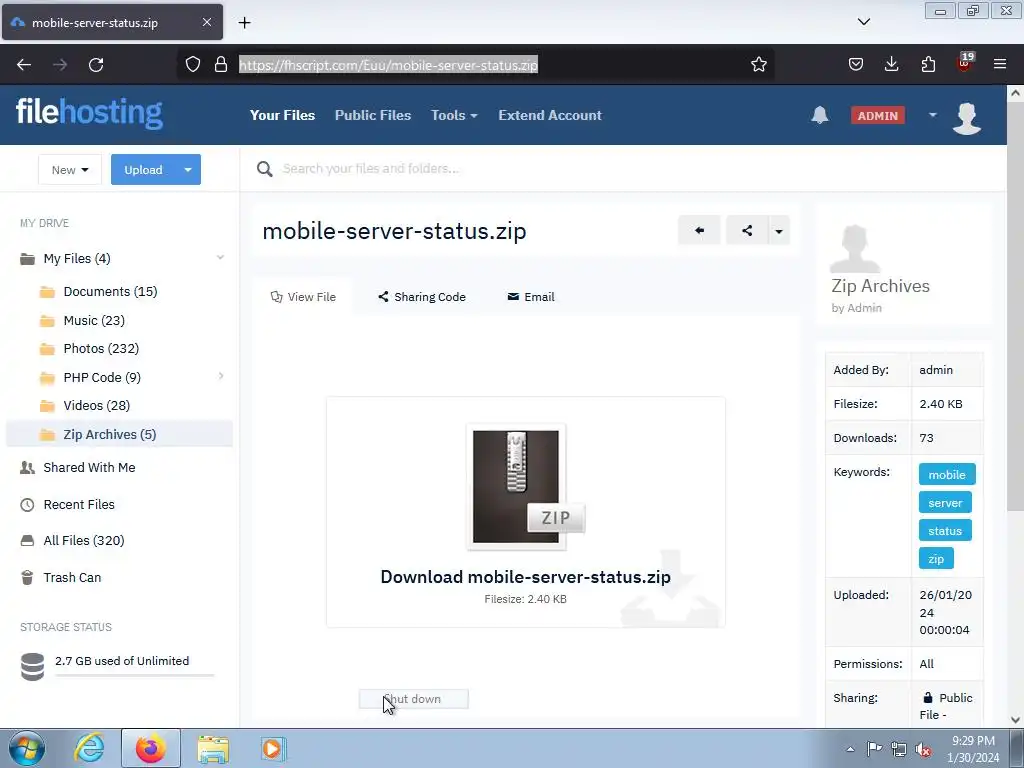This screenshot has height=768, width=1024.
Task: Open My Files (4) folder
Action: coord(77,259)
